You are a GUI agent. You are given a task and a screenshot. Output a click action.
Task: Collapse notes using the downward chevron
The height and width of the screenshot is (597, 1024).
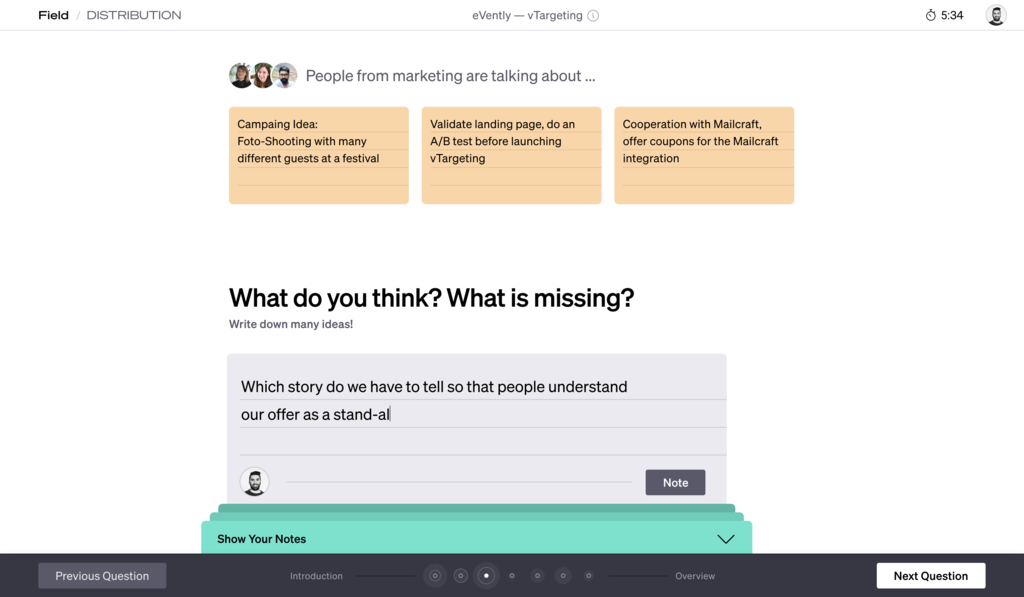(725, 538)
